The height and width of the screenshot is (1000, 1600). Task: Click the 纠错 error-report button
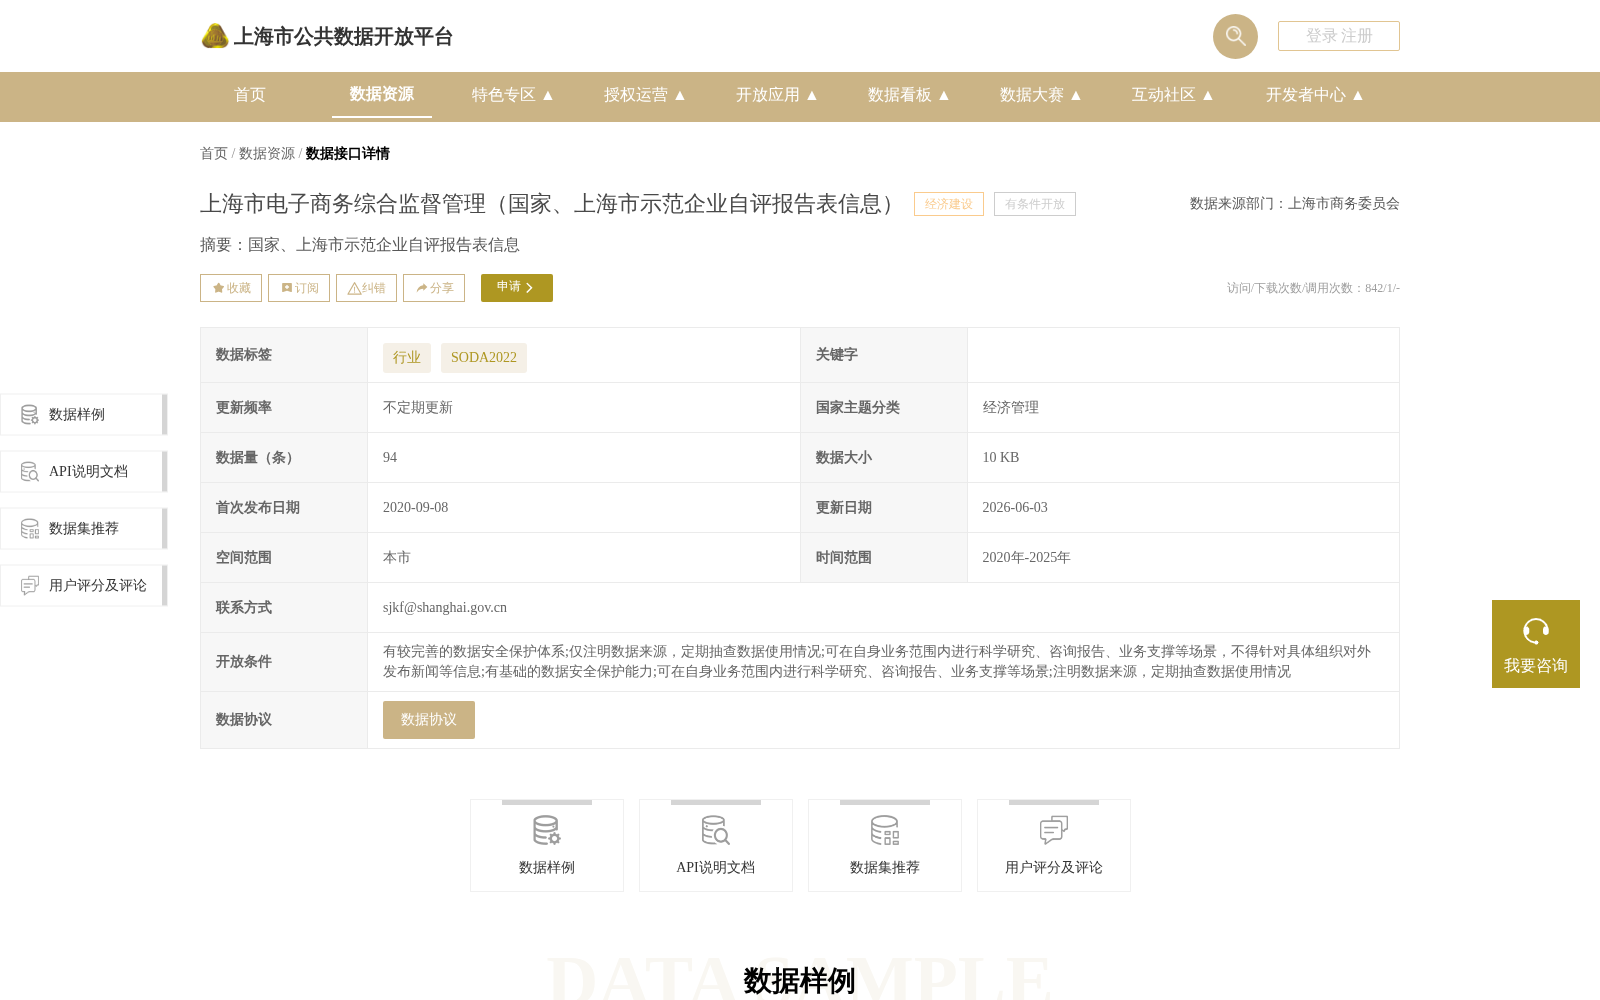tap(366, 288)
